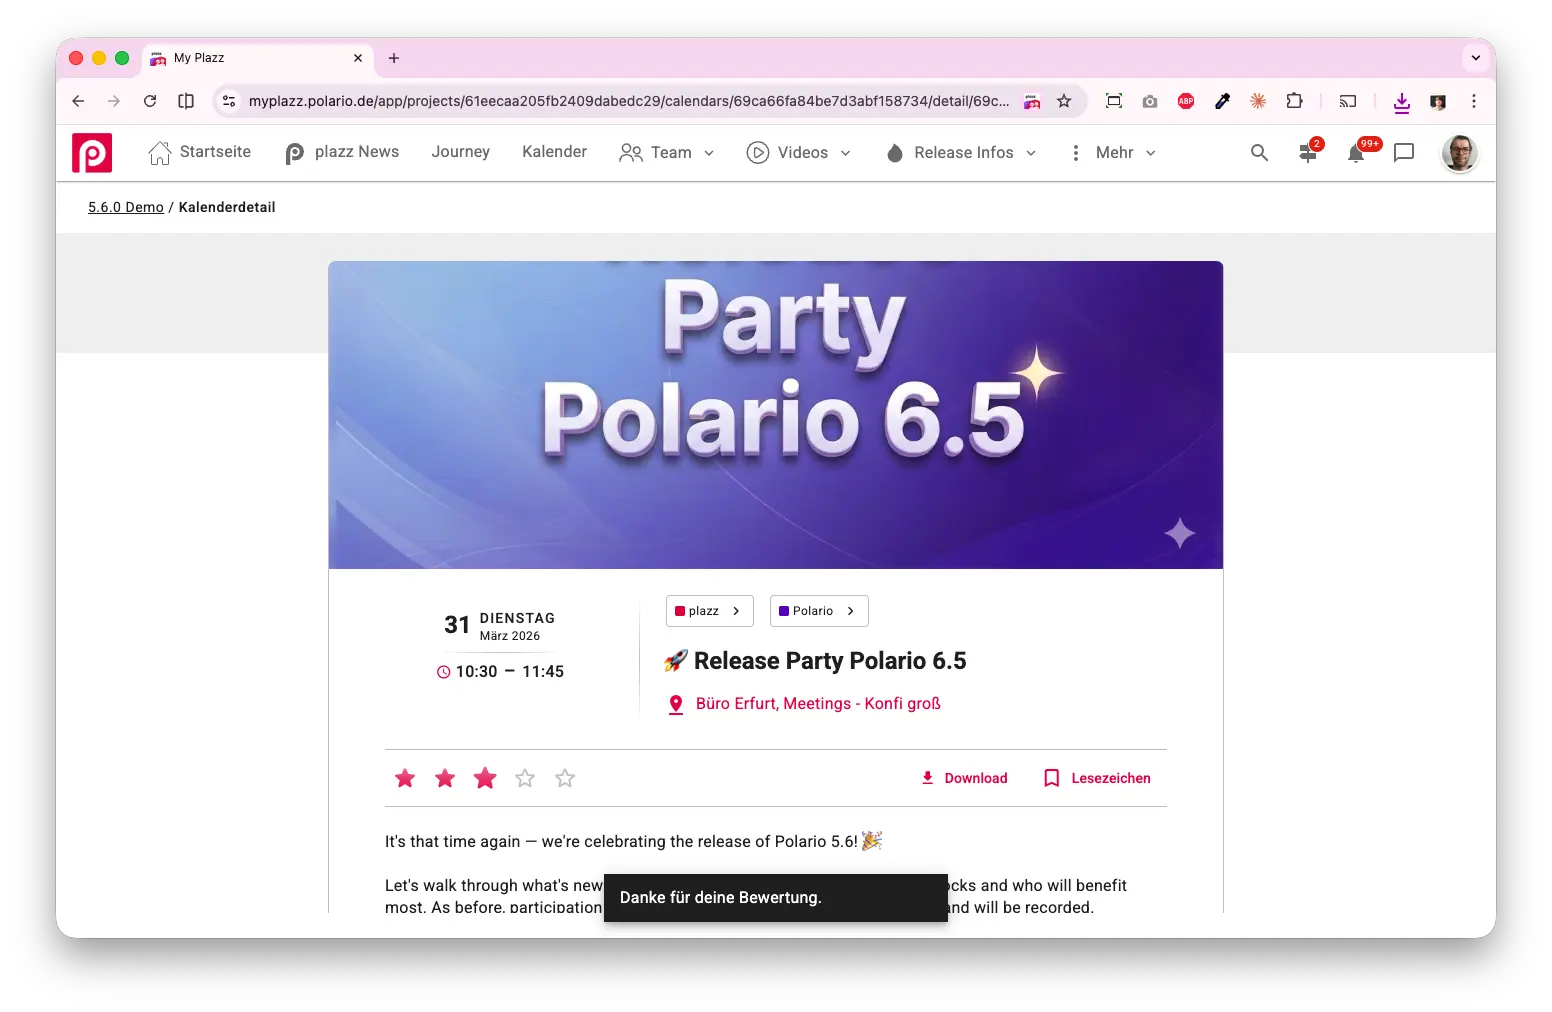Open the 5.6.0 Demo breadcrumb link
Image resolution: width=1552 pixels, height=1012 pixels.
coord(126,207)
